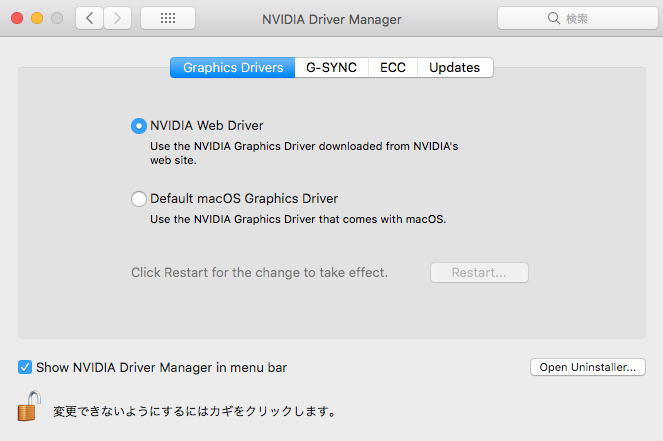The width and height of the screenshot is (663, 441).
Task: Go forward with the right arrow
Action: point(118,18)
